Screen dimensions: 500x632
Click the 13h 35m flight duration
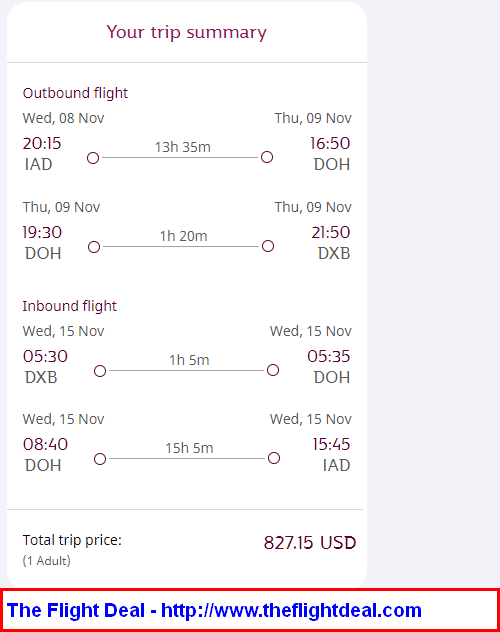point(183,147)
